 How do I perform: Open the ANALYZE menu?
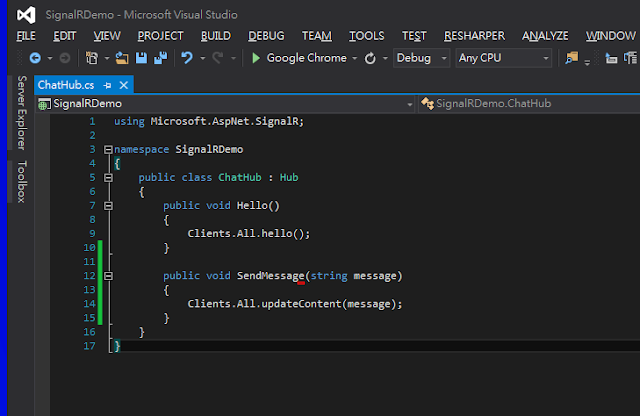(545, 36)
